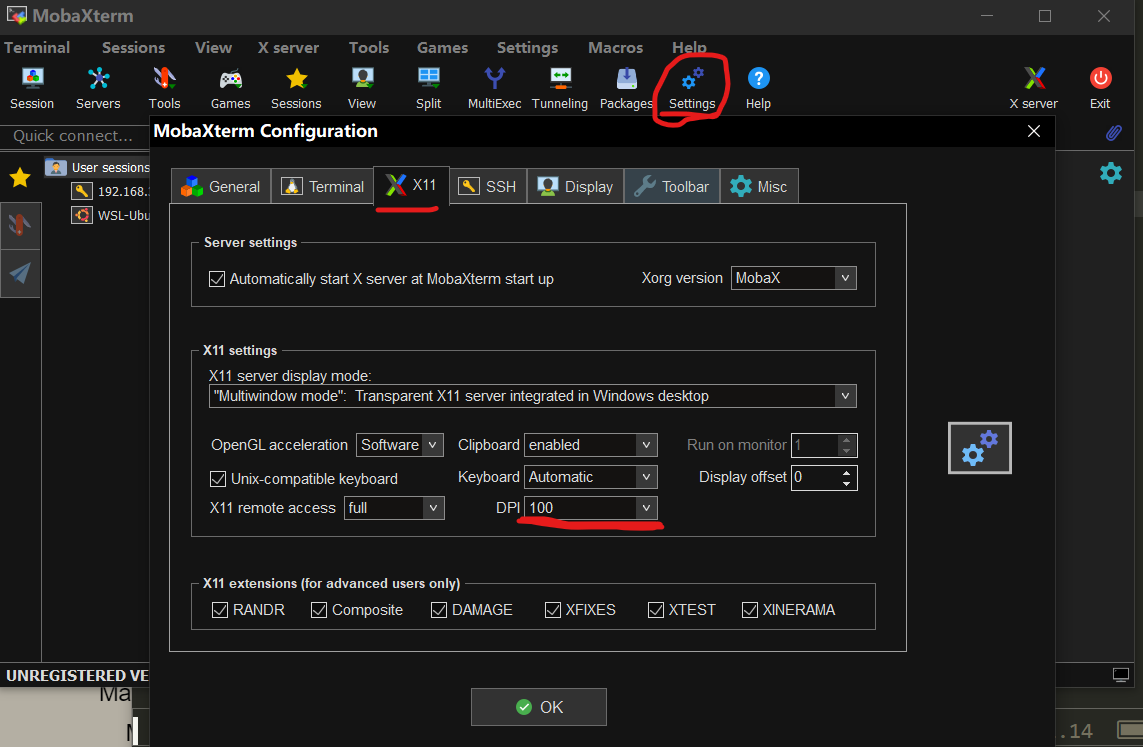The height and width of the screenshot is (747, 1143).
Task: Select the User sessions tree item
Action: 97,168
